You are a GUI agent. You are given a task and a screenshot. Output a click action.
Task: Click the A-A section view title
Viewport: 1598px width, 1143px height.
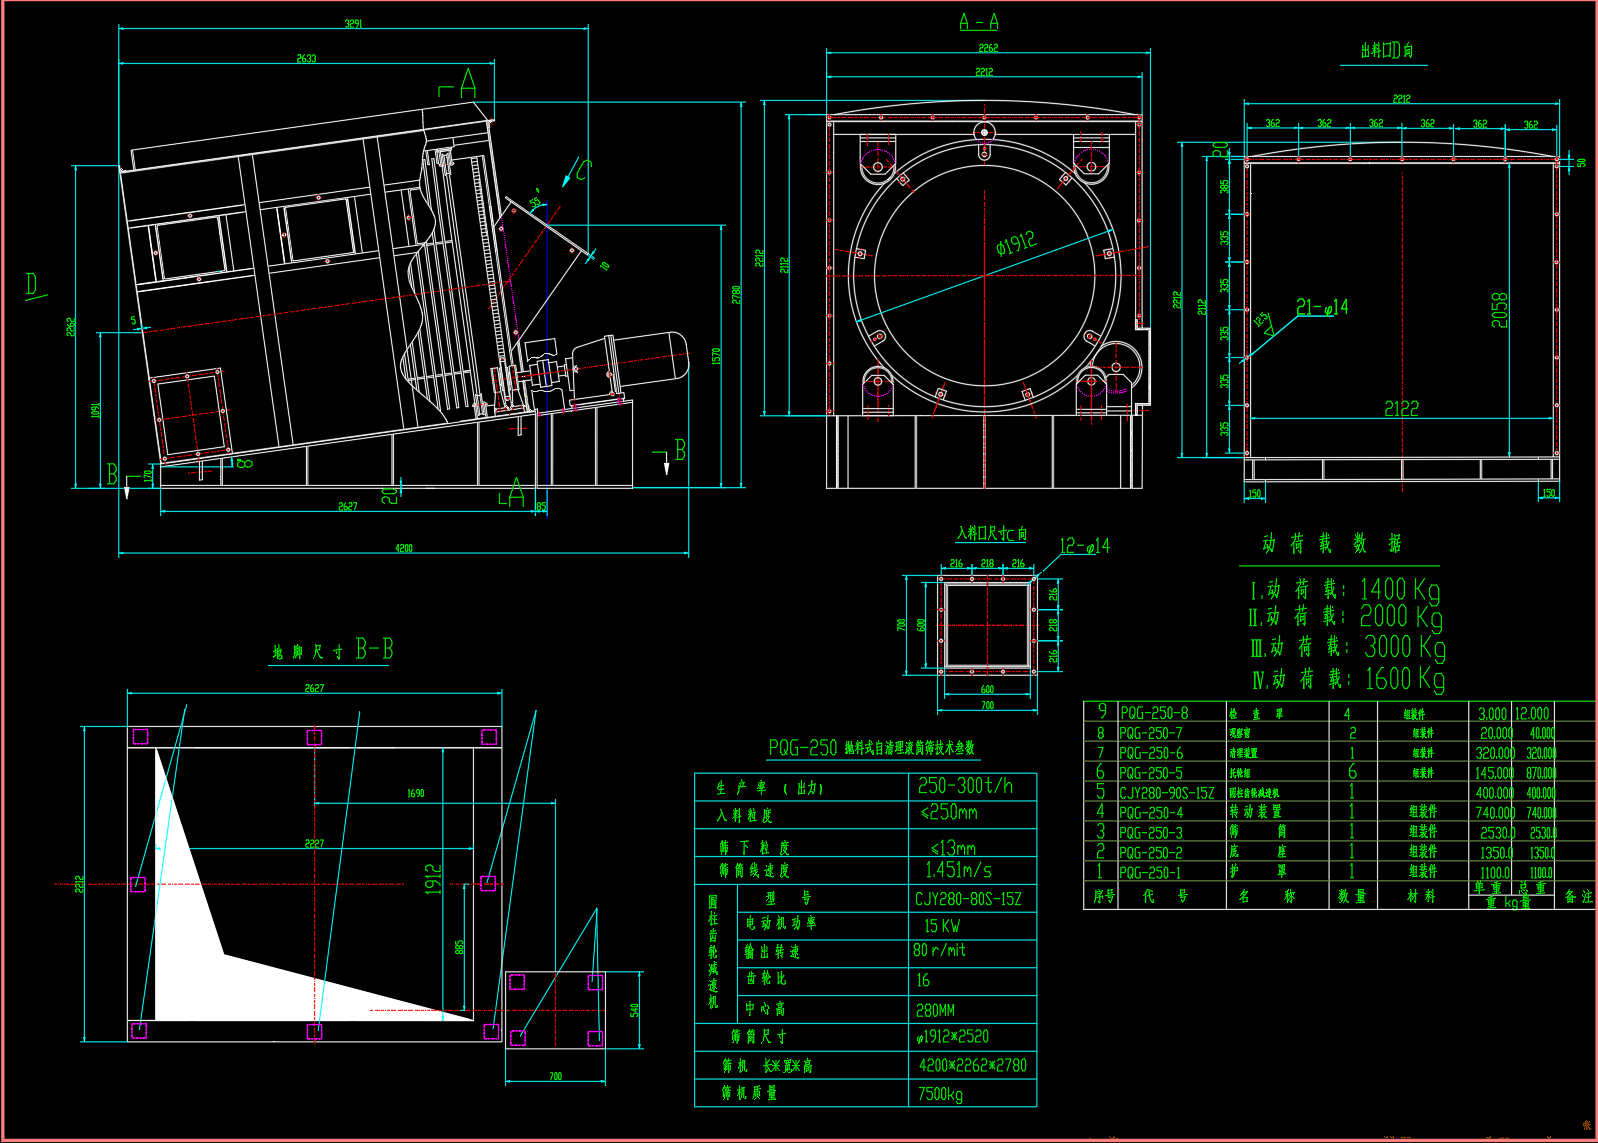pos(978,22)
